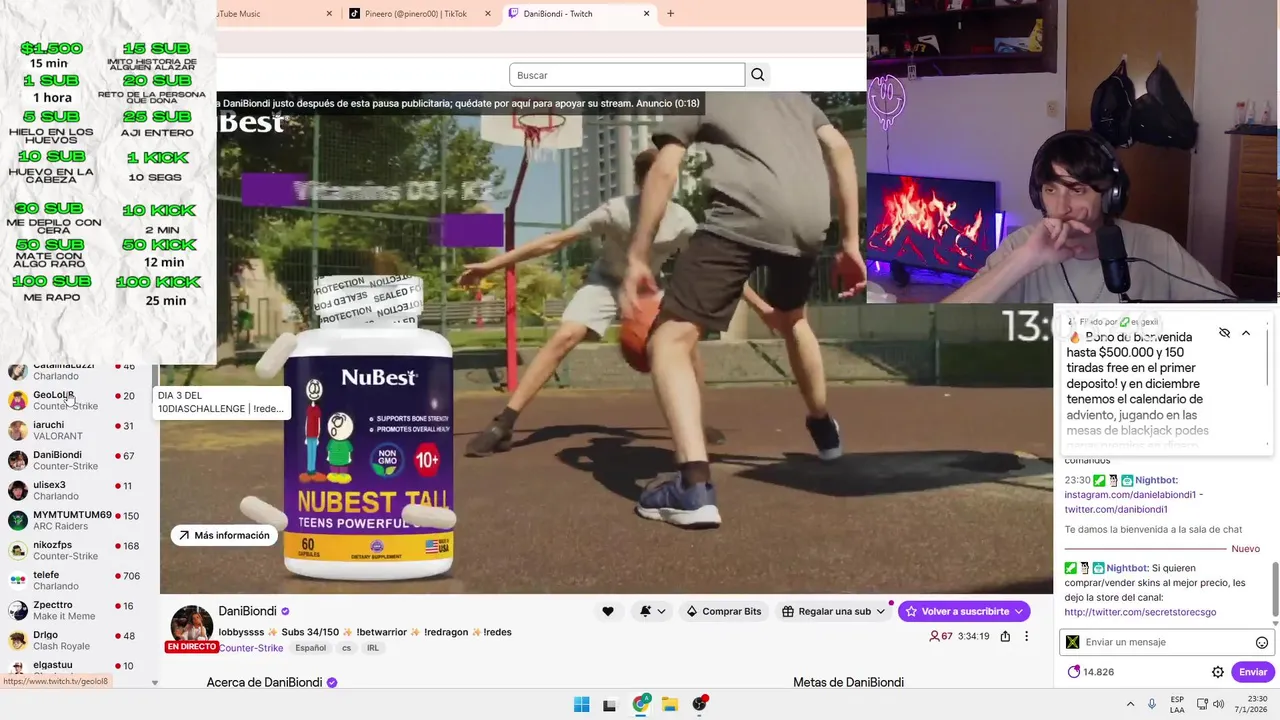Click the Metas de DaniBiondi heading
The image size is (1280, 720).
848,682
